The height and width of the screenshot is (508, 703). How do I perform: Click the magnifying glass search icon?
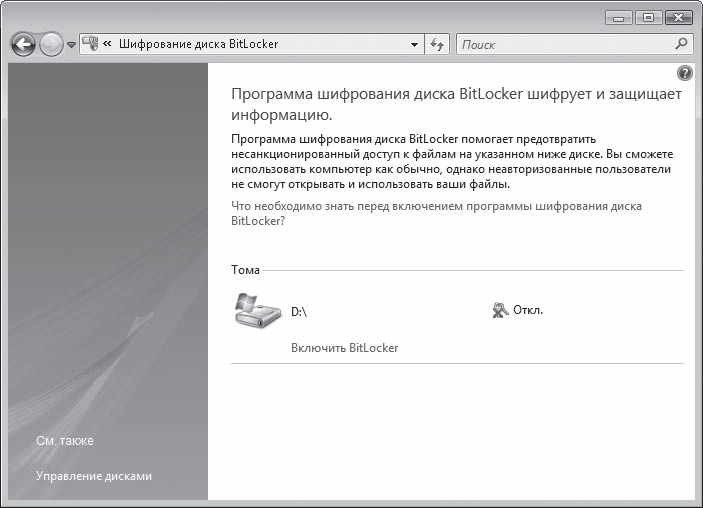(682, 44)
